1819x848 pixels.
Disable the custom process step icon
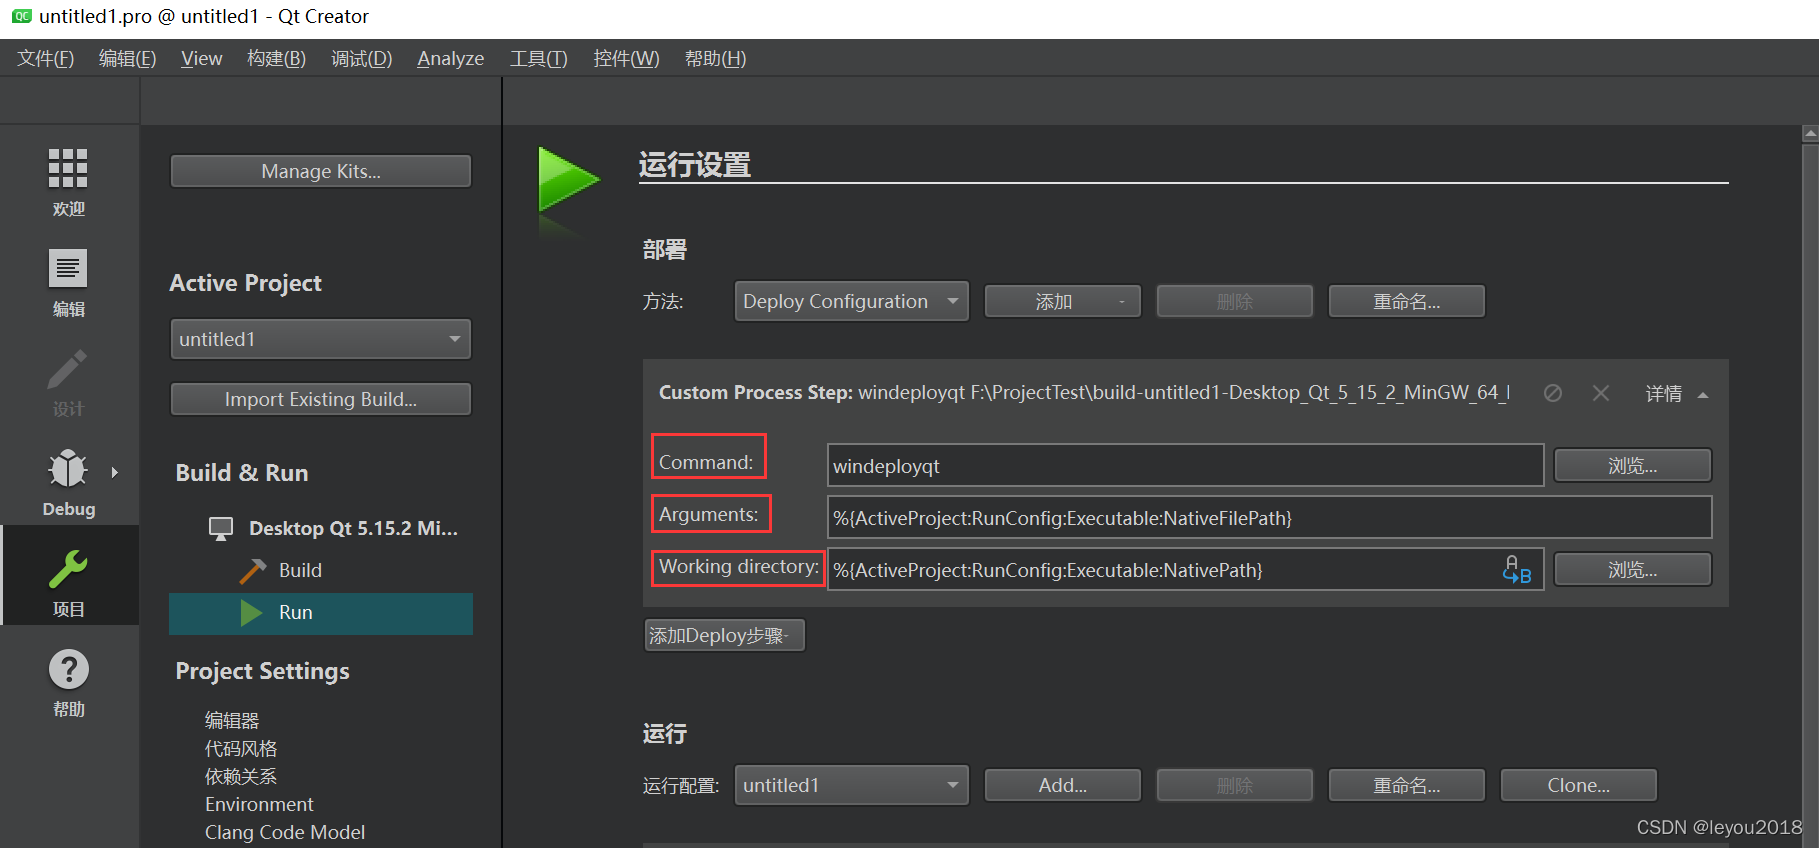[x=1552, y=393]
